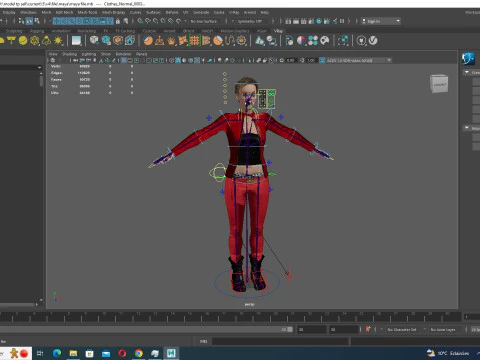Click the orange half-sphere V-Ray shelf icon
The width and height of the screenshot is (480, 360).
[148, 41]
